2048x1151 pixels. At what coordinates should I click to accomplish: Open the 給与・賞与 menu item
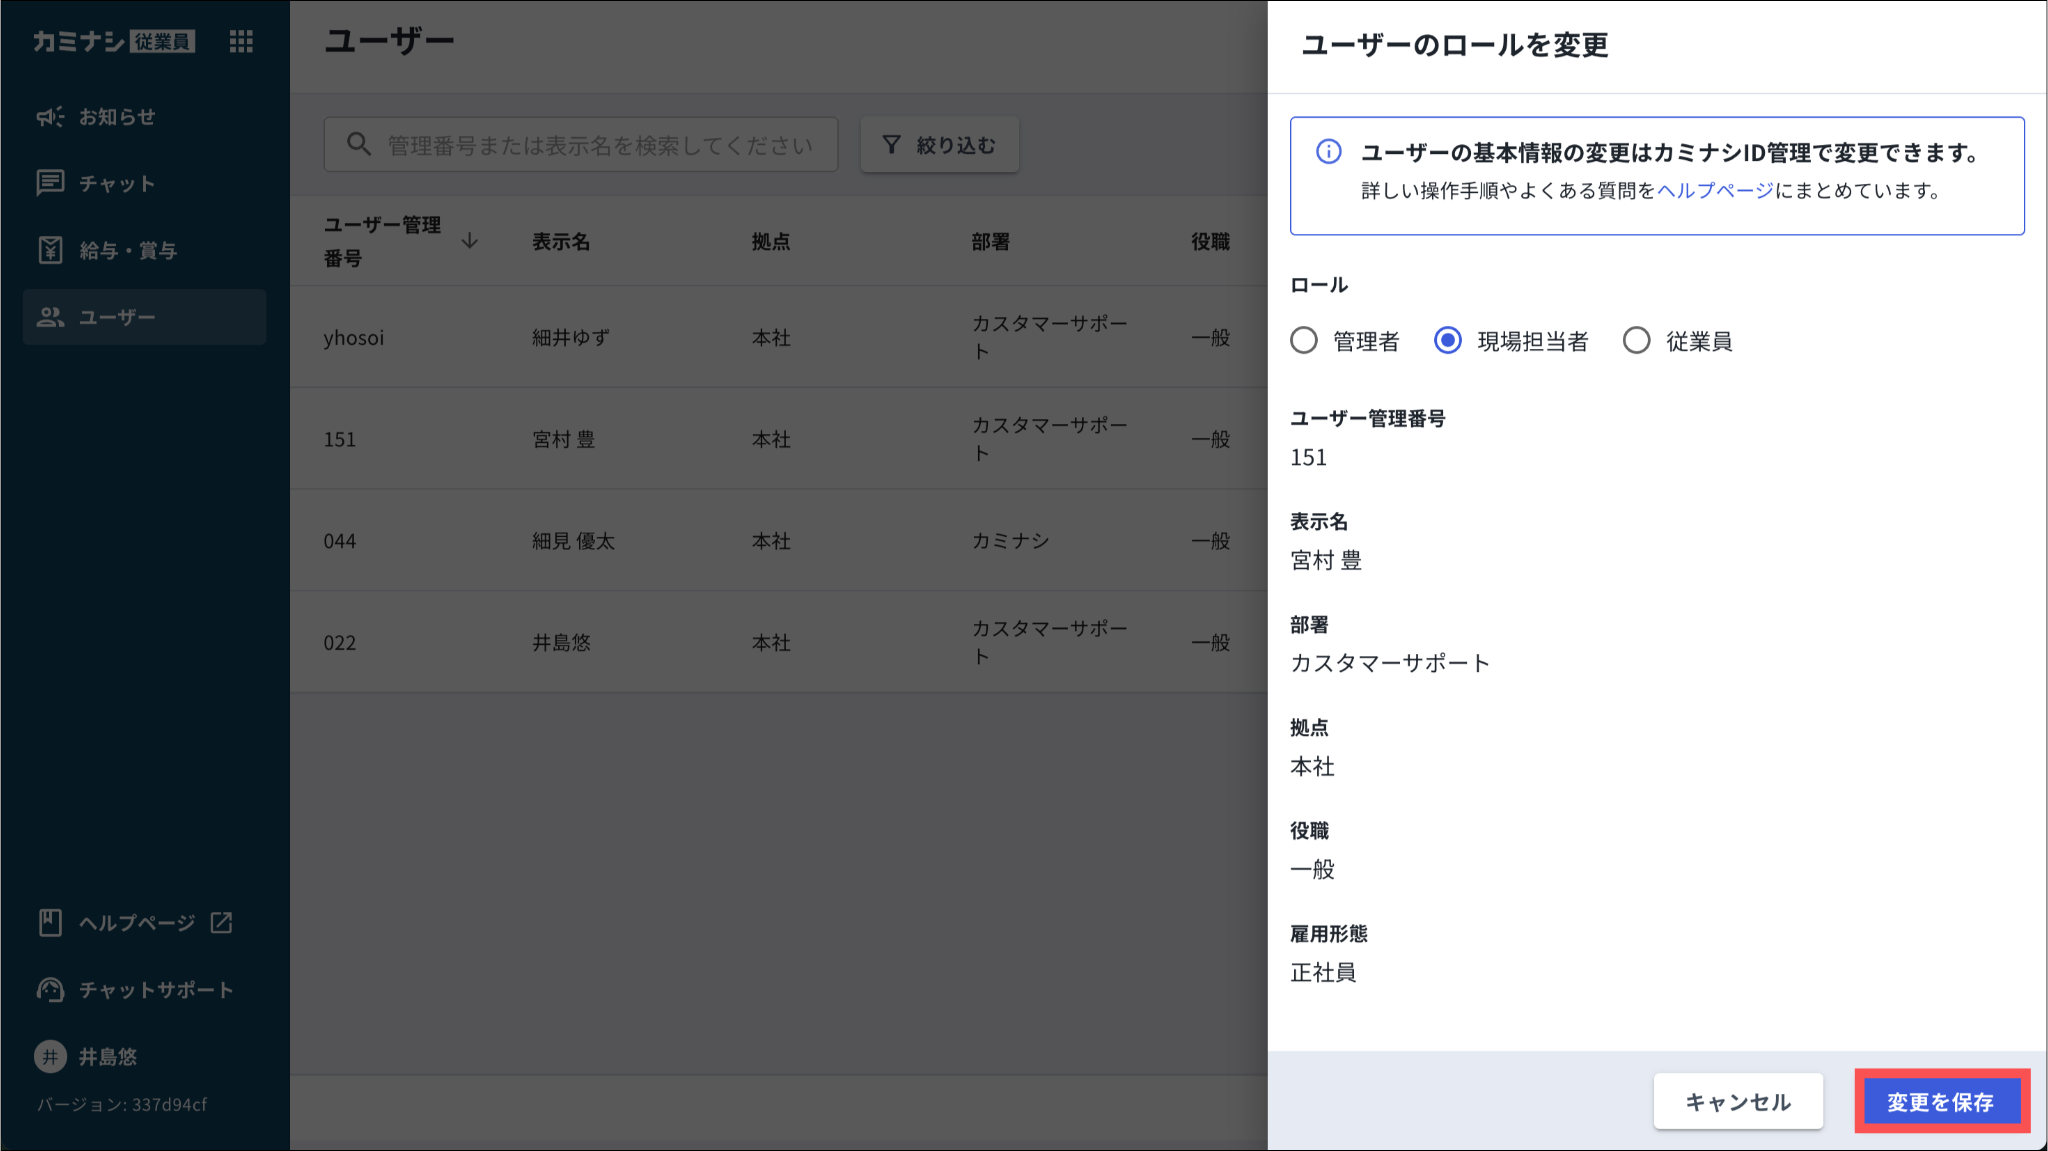tap(128, 250)
